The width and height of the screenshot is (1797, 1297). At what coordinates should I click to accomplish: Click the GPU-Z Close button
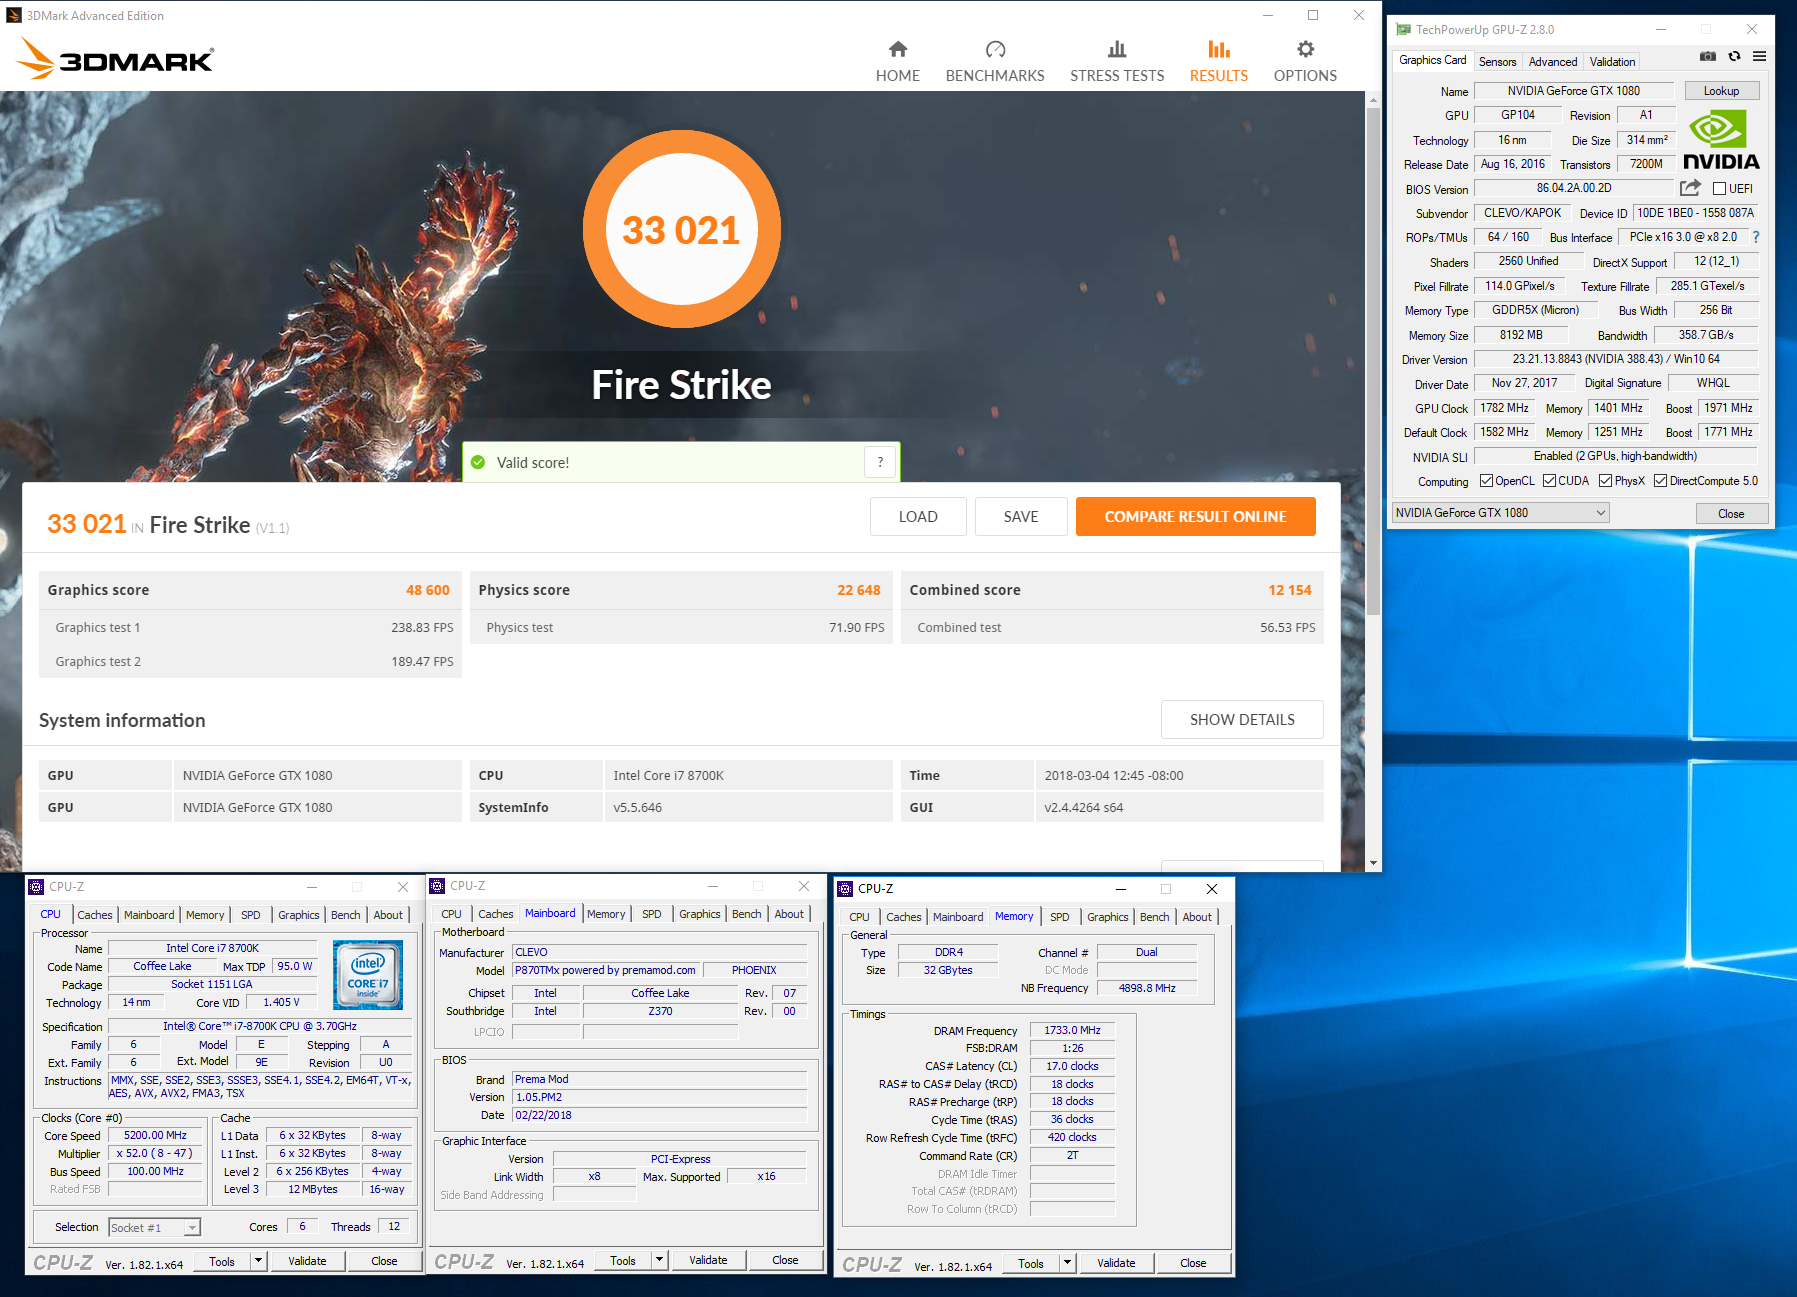[x=1731, y=514]
